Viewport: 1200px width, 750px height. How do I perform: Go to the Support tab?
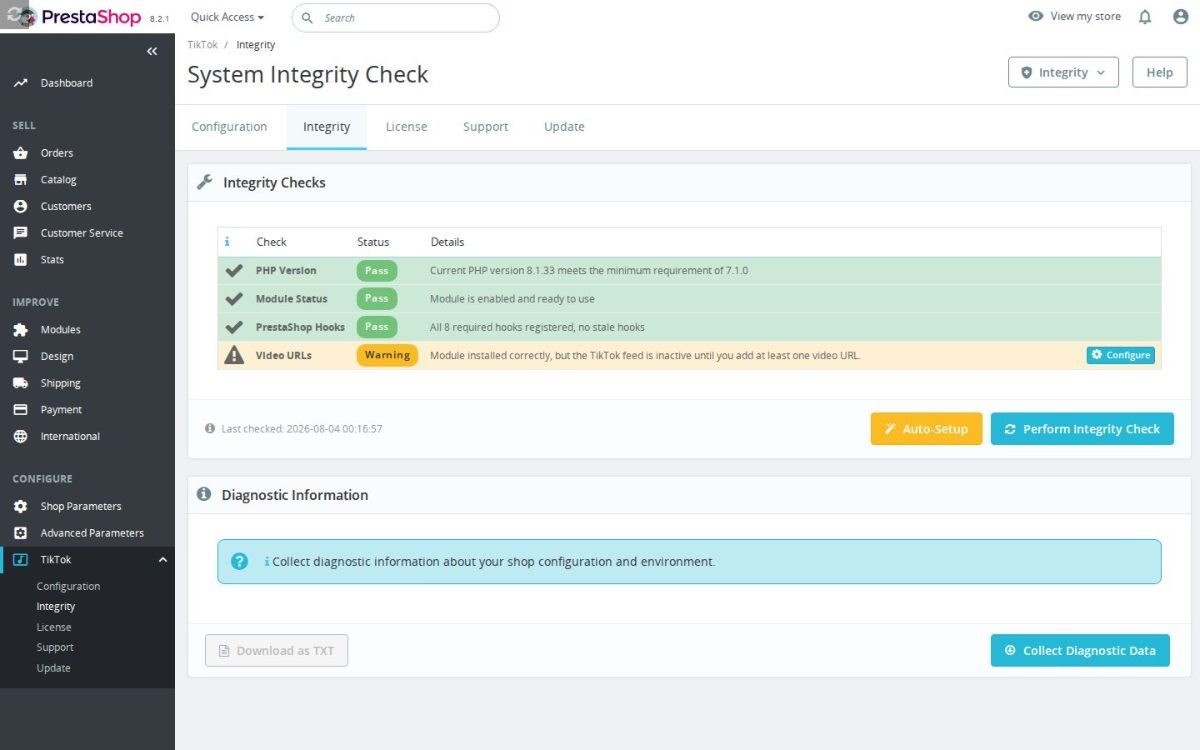(486, 127)
